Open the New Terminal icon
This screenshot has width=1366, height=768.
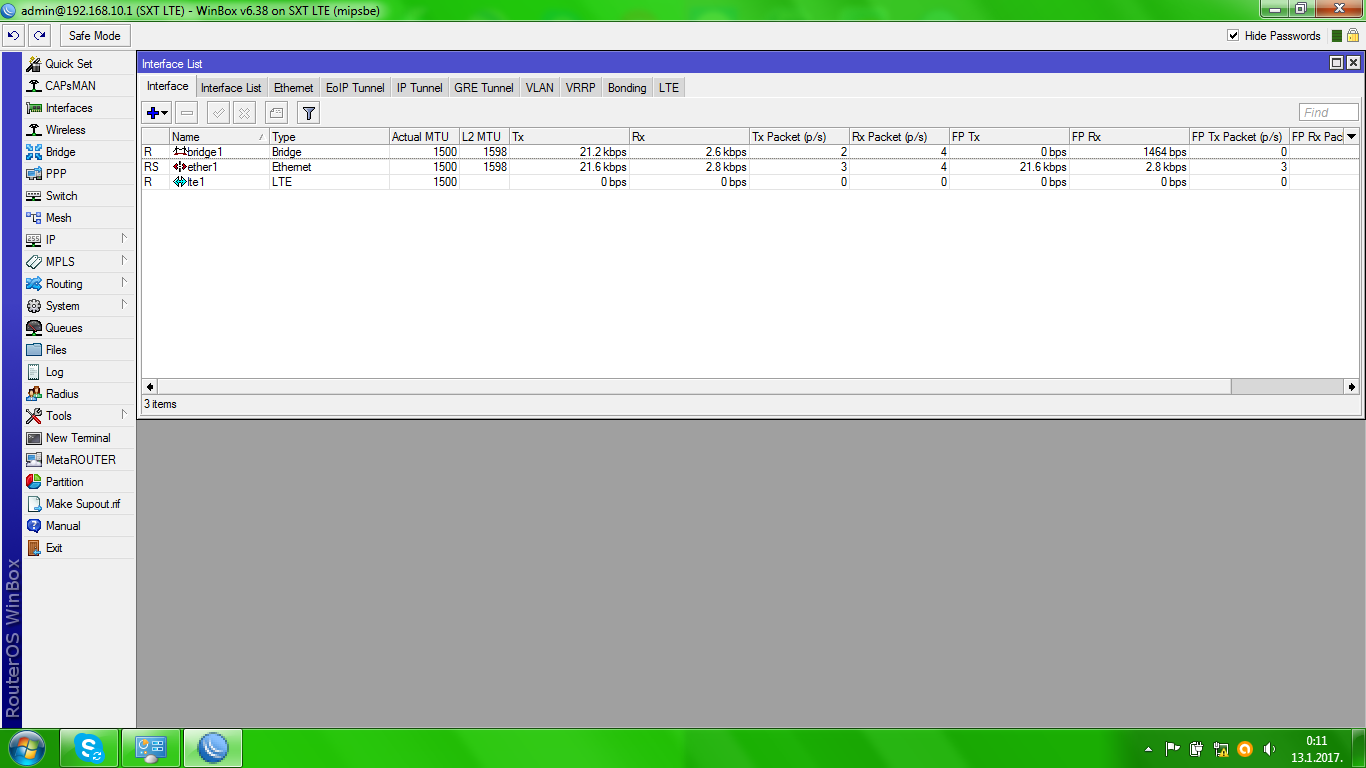pyautogui.click(x=34, y=438)
